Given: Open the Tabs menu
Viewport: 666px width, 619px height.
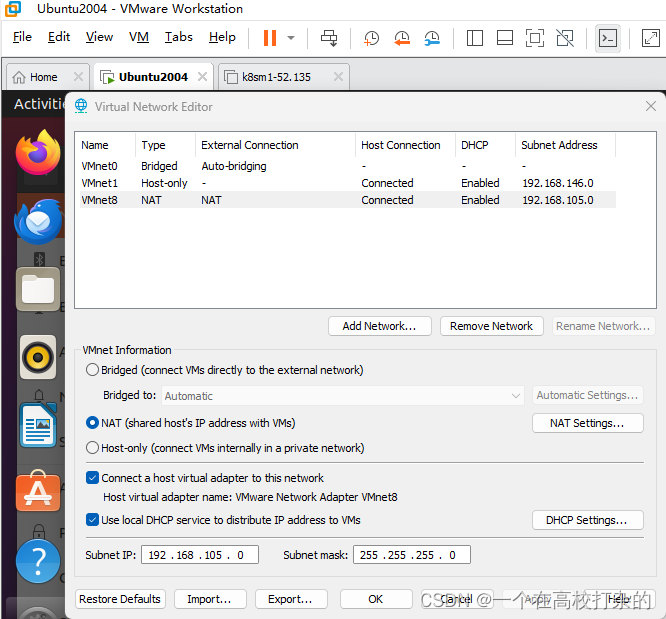Looking at the screenshot, I should point(178,37).
